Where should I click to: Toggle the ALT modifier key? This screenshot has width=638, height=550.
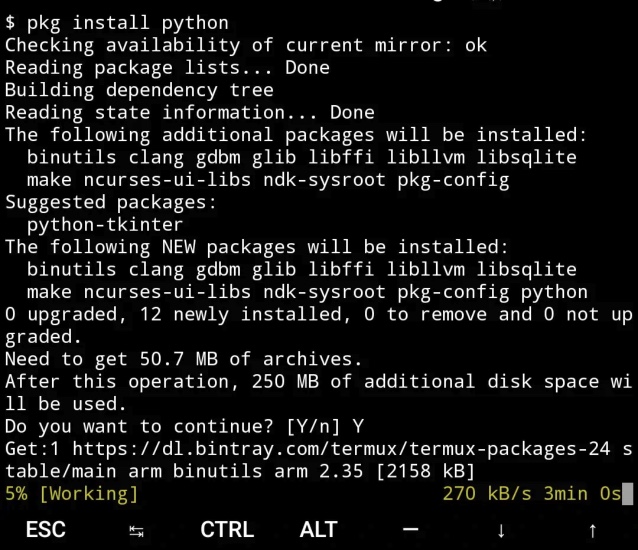(318, 530)
